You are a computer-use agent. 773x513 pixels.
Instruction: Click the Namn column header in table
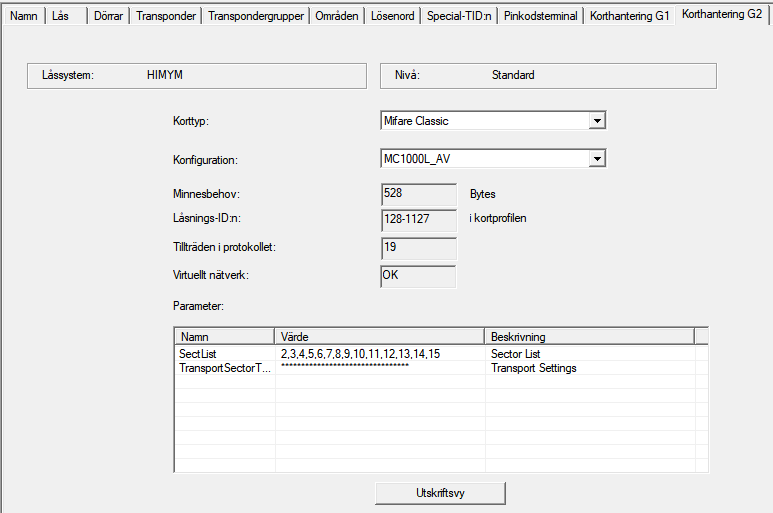[224, 337]
